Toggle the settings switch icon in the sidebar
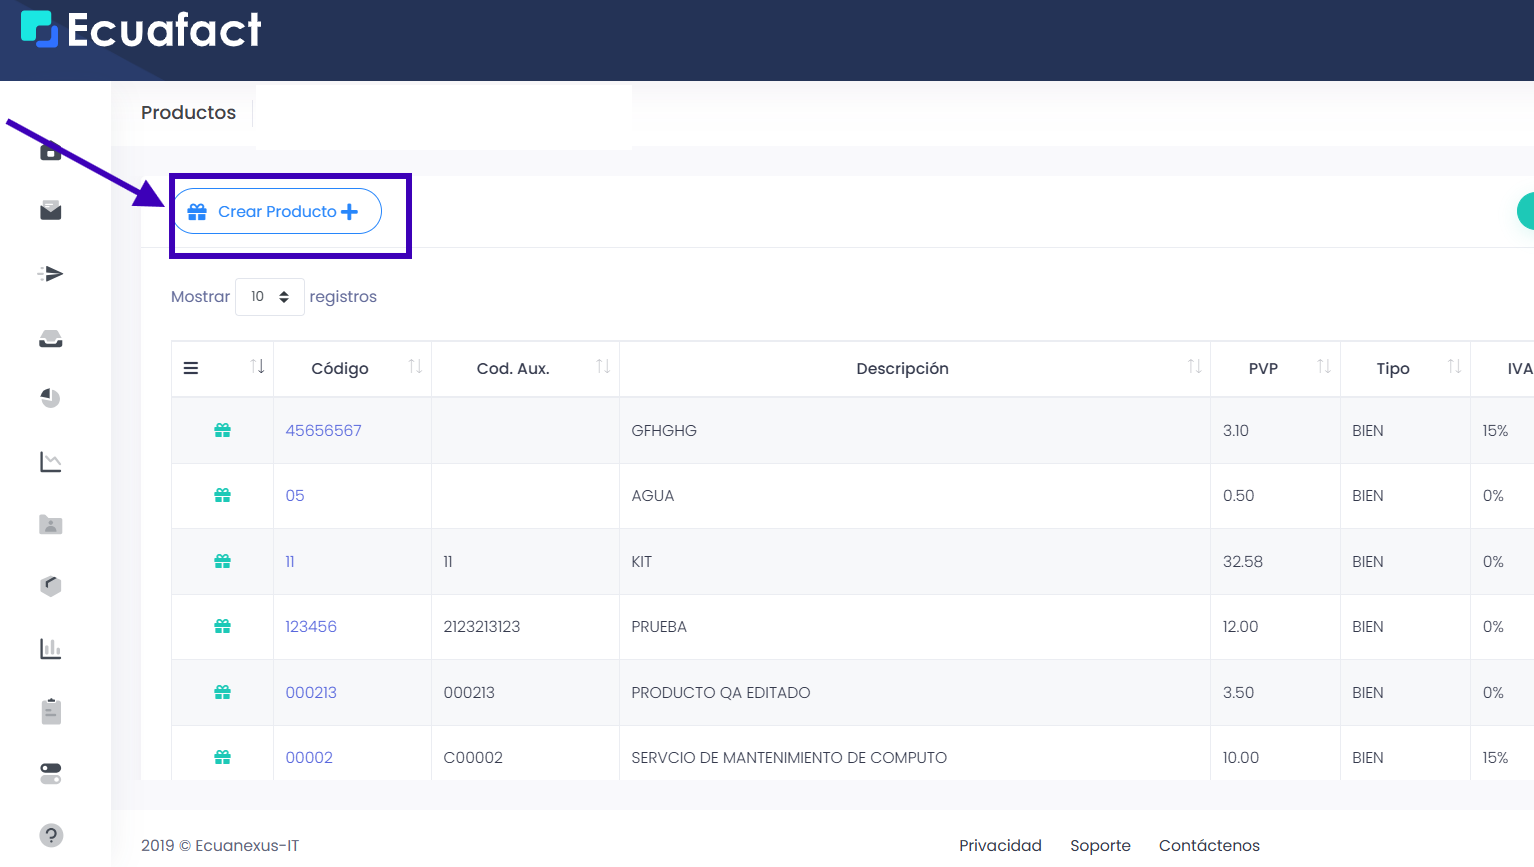 [x=50, y=773]
